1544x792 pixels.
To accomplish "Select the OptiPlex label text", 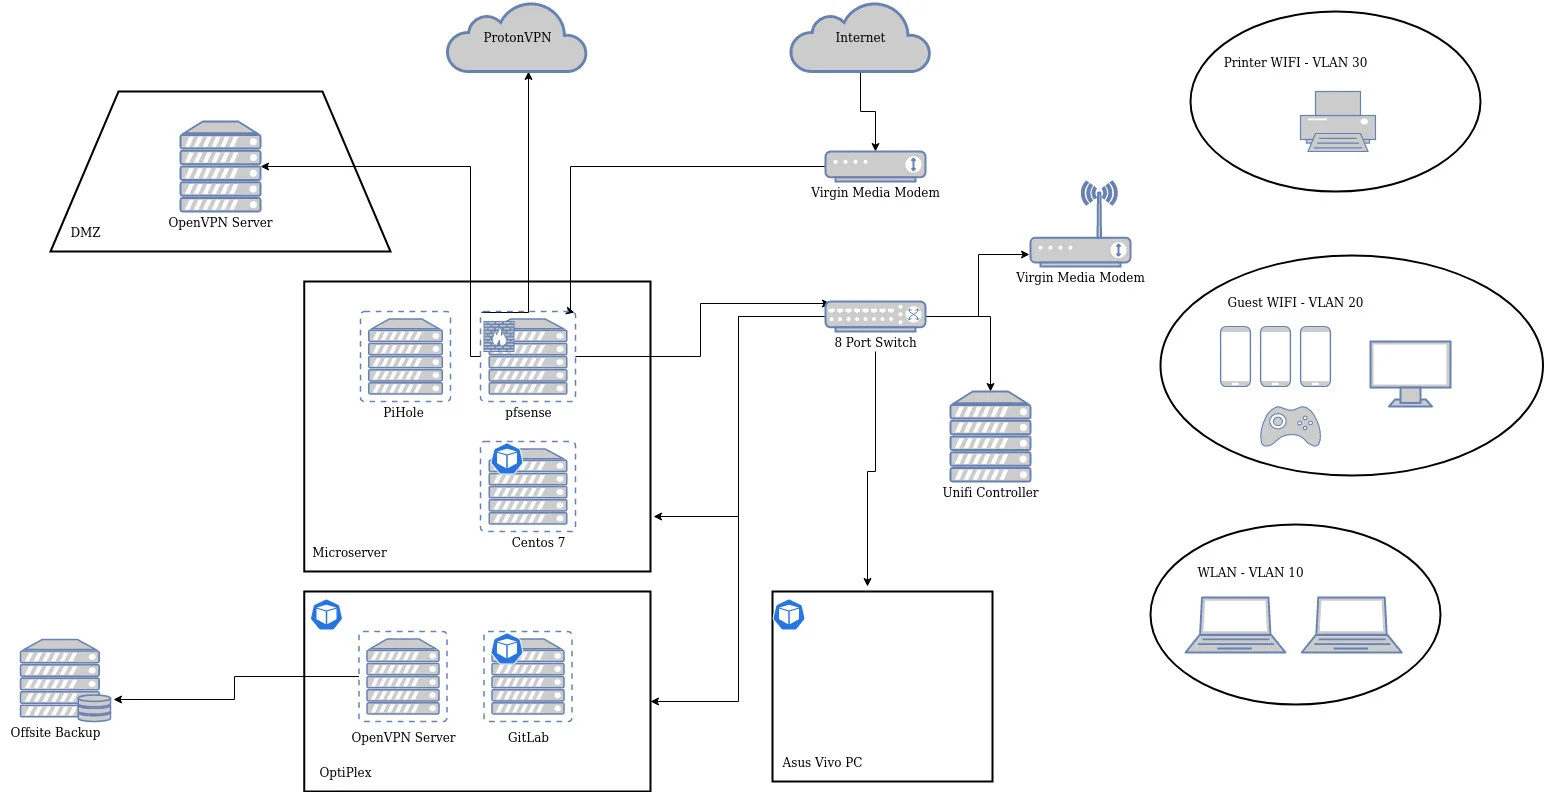I will (x=345, y=772).
